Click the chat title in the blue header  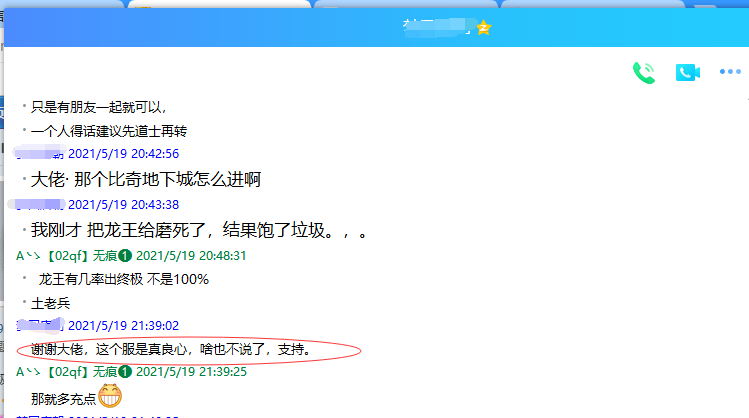(x=436, y=28)
